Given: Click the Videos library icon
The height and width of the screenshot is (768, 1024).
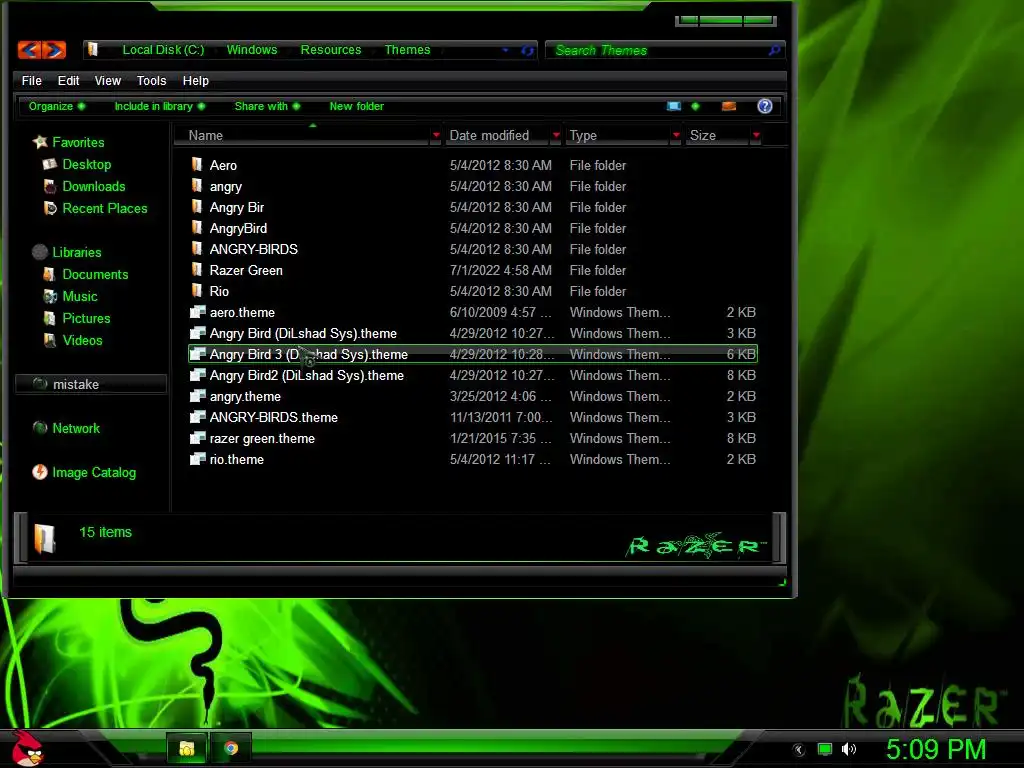Looking at the screenshot, I should [x=50, y=340].
